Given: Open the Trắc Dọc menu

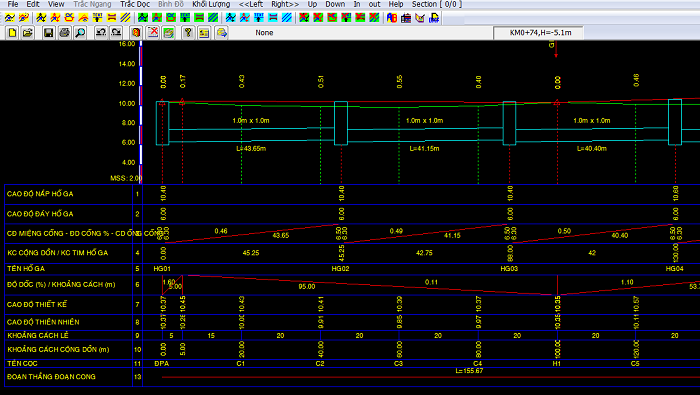Looking at the screenshot, I should pos(135,4).
